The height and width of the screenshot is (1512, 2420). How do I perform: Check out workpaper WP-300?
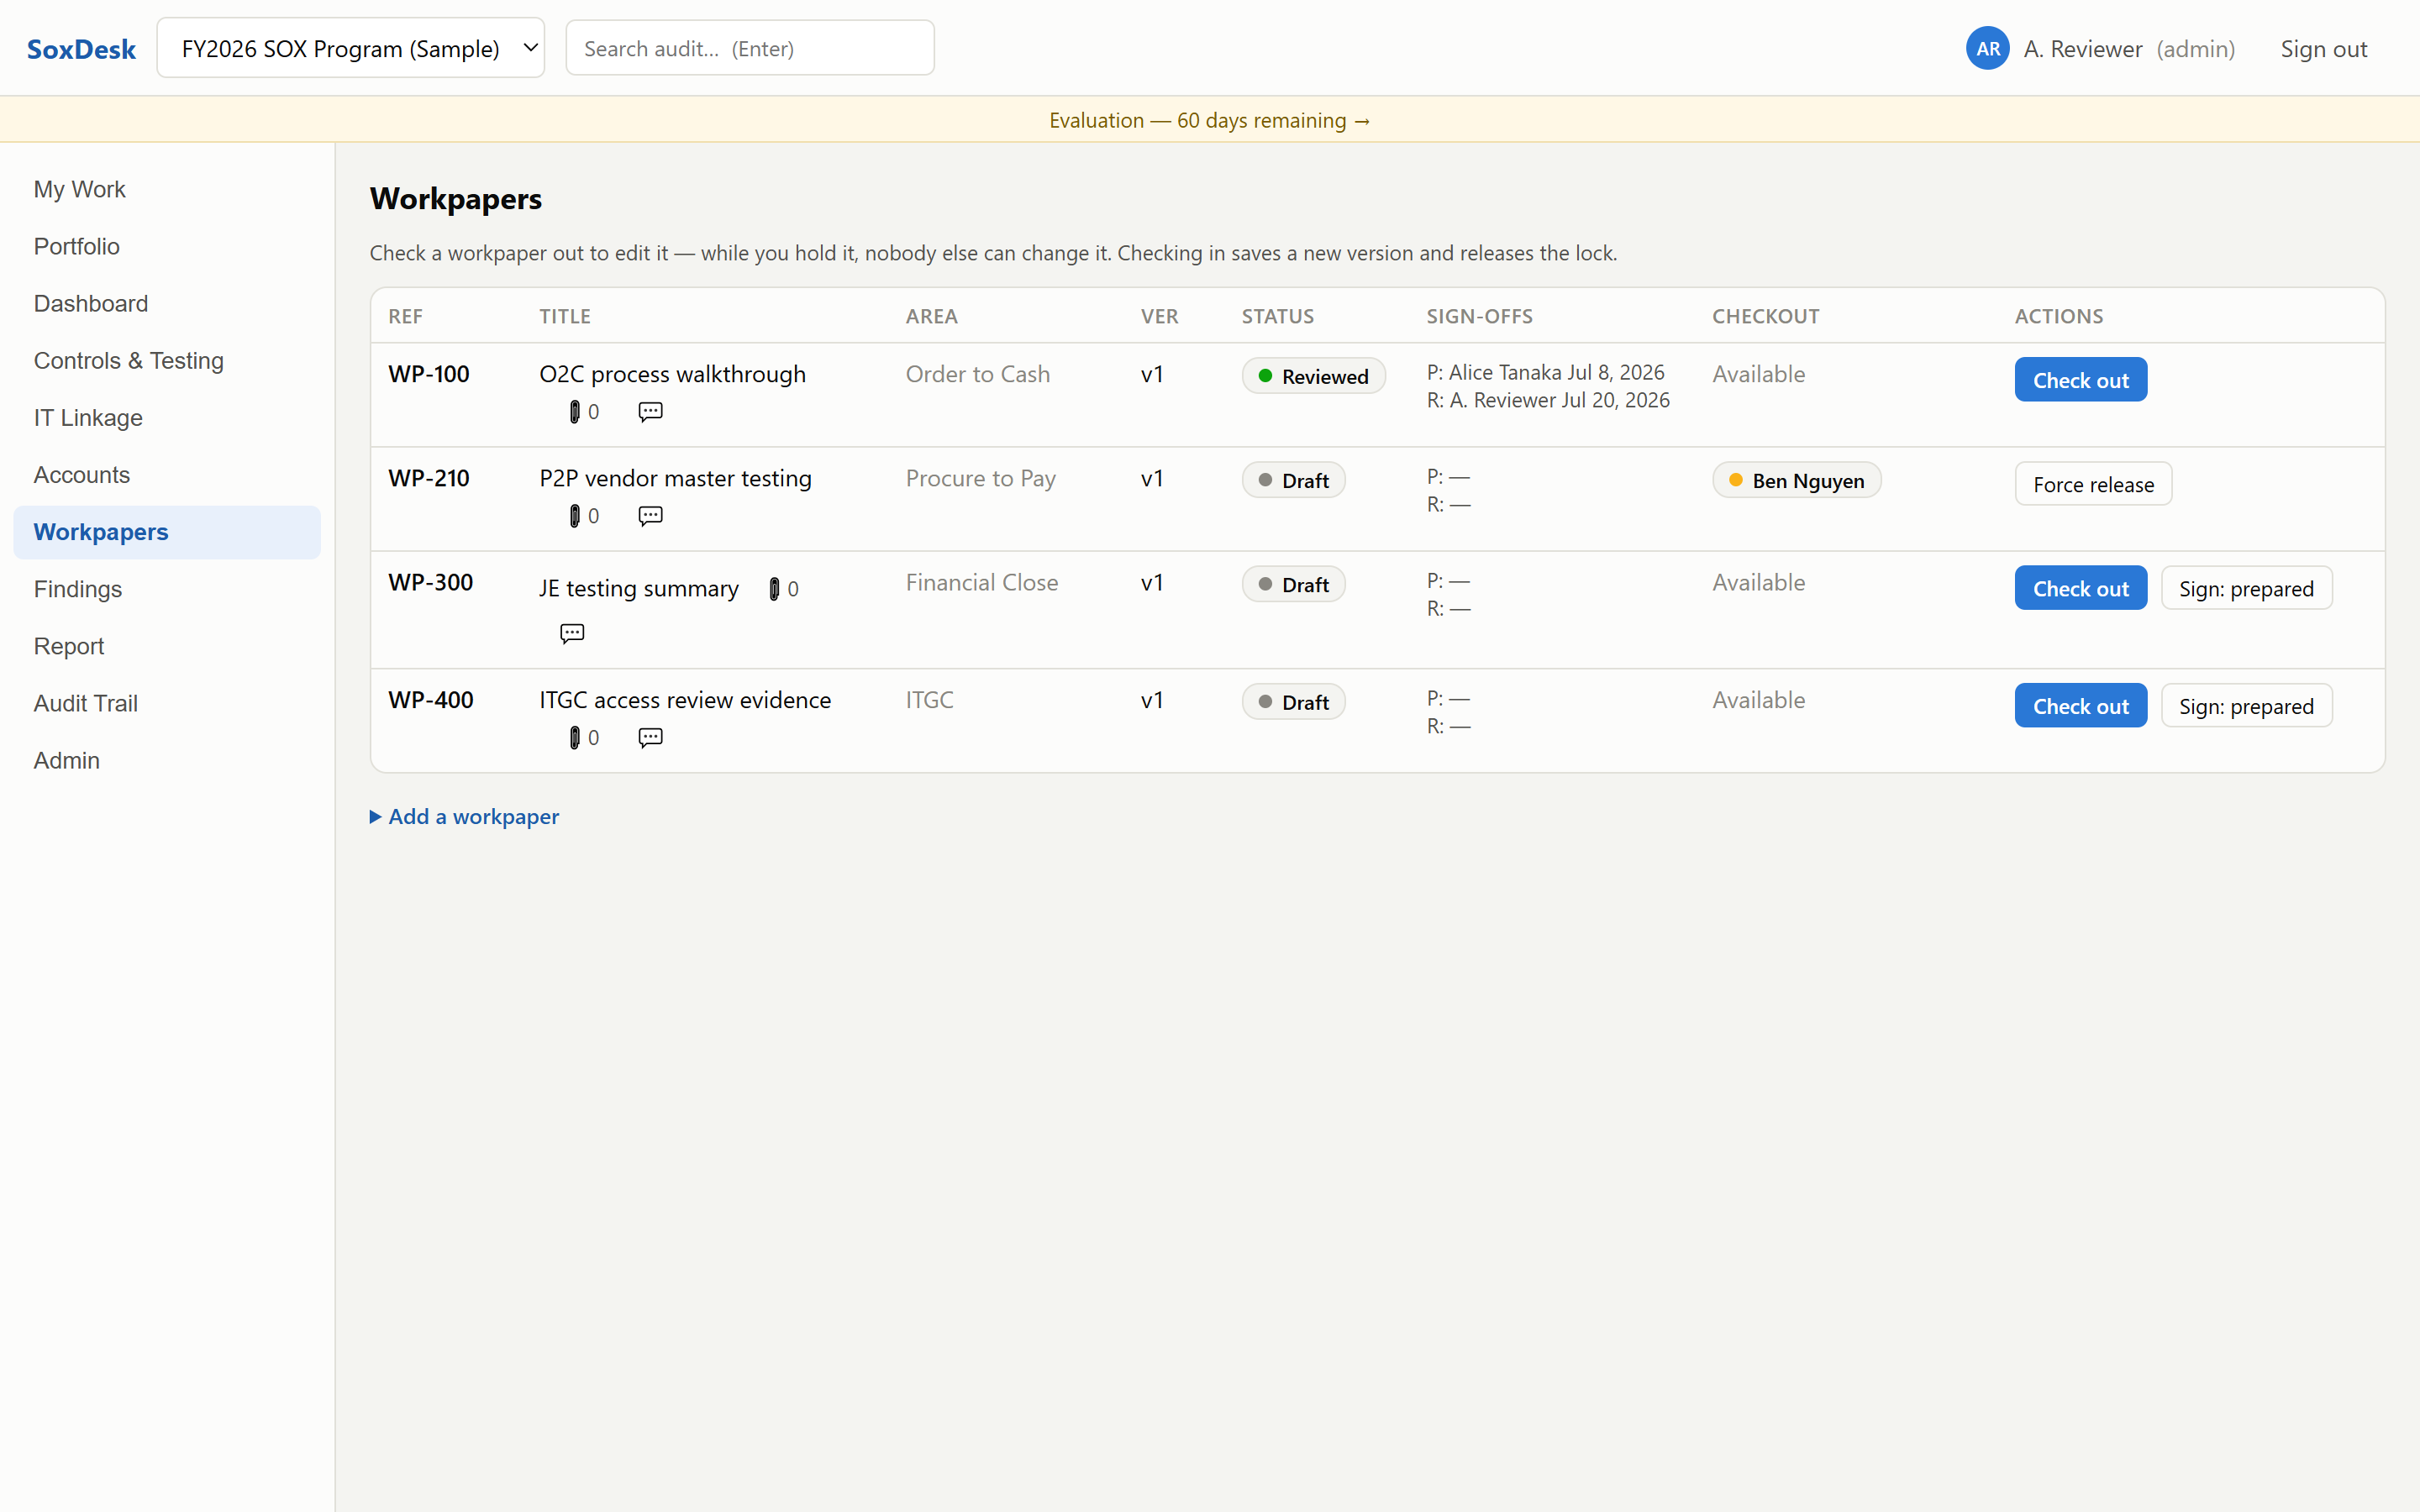tap(2080, 588)
